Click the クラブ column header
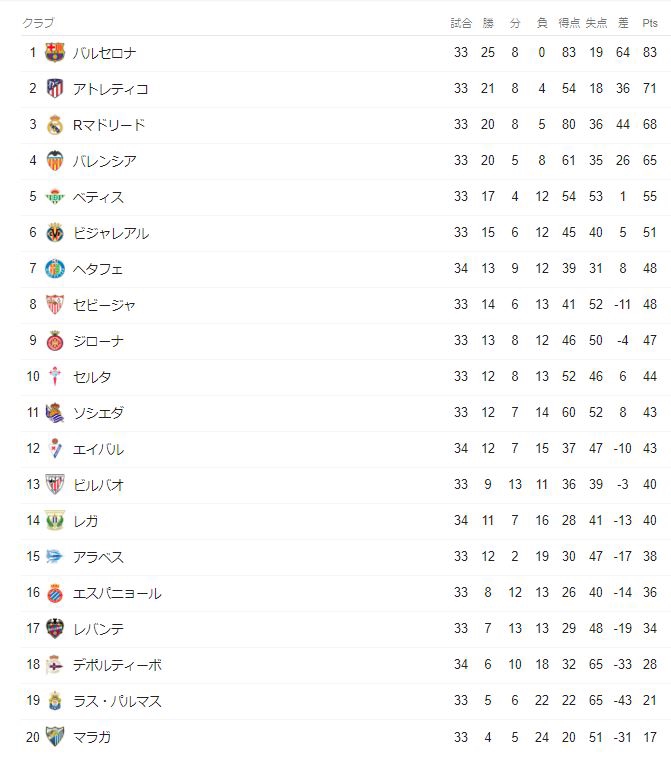 [38, 23]
